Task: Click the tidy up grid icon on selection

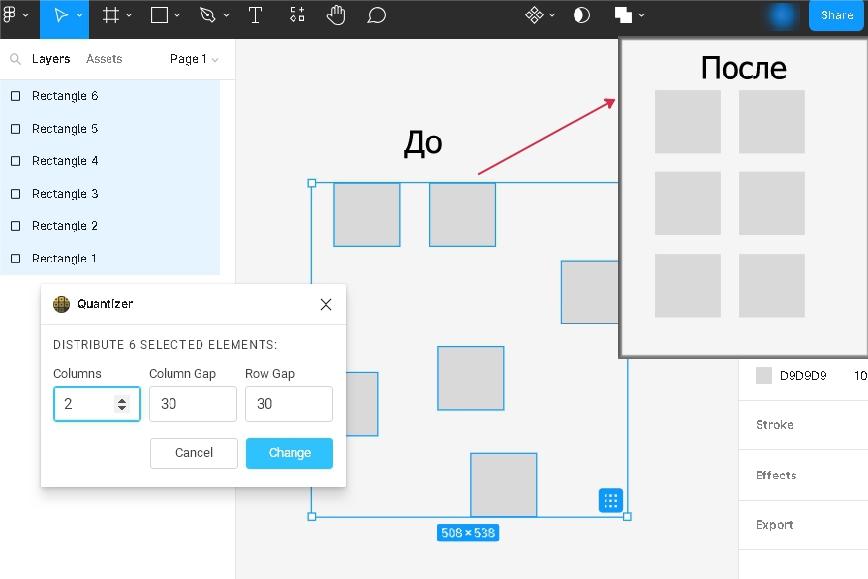Action: [x=611, y=500]
